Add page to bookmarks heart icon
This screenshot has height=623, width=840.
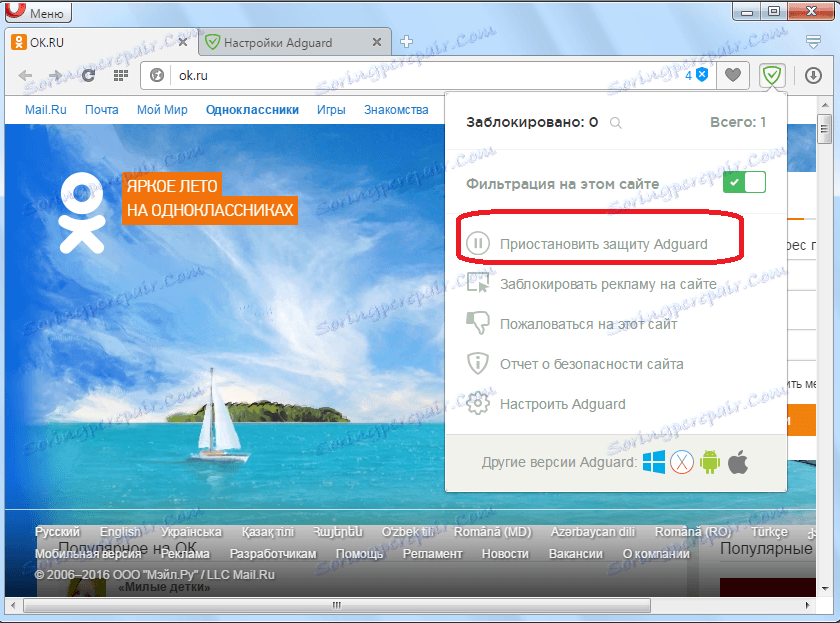733,75
